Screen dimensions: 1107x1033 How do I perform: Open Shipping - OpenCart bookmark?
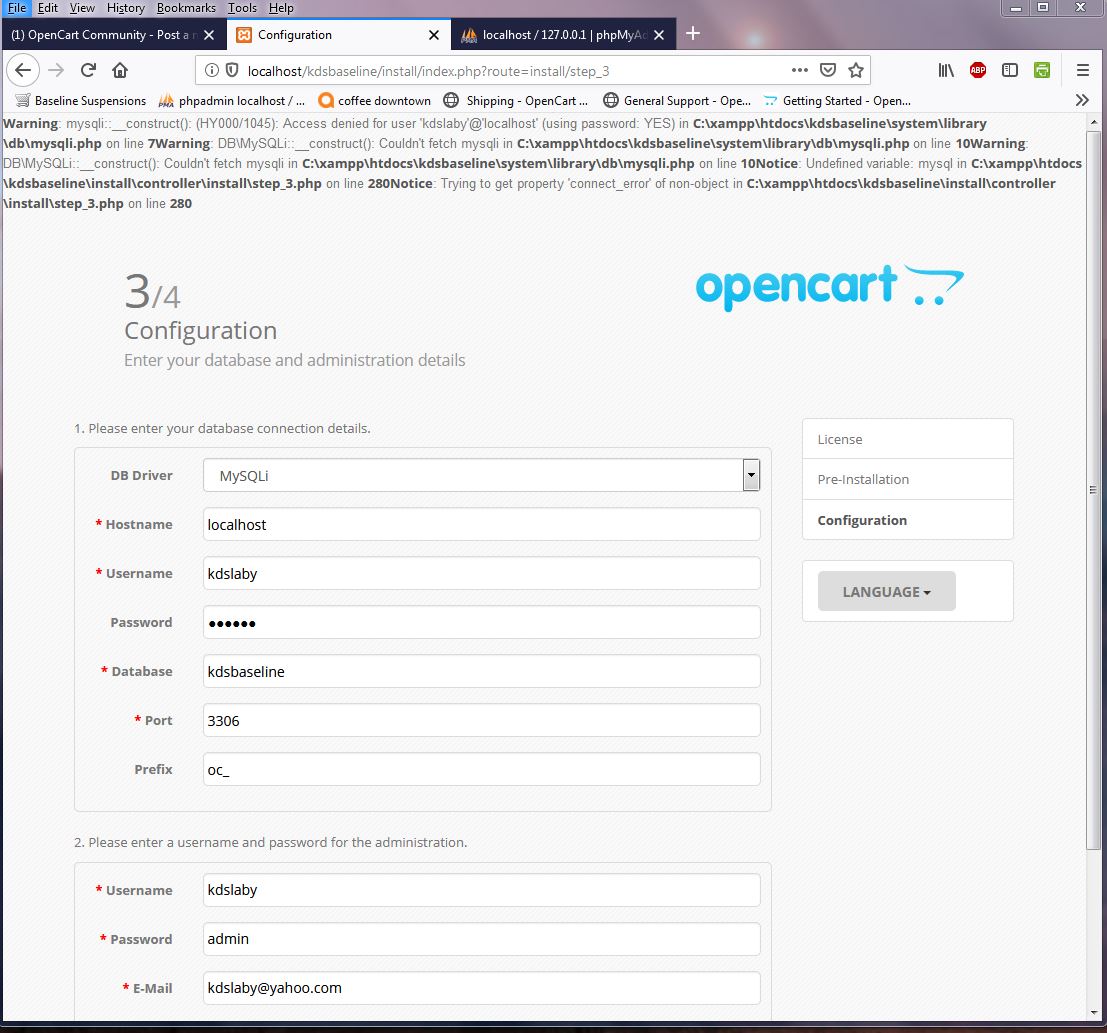coord(515,100)
